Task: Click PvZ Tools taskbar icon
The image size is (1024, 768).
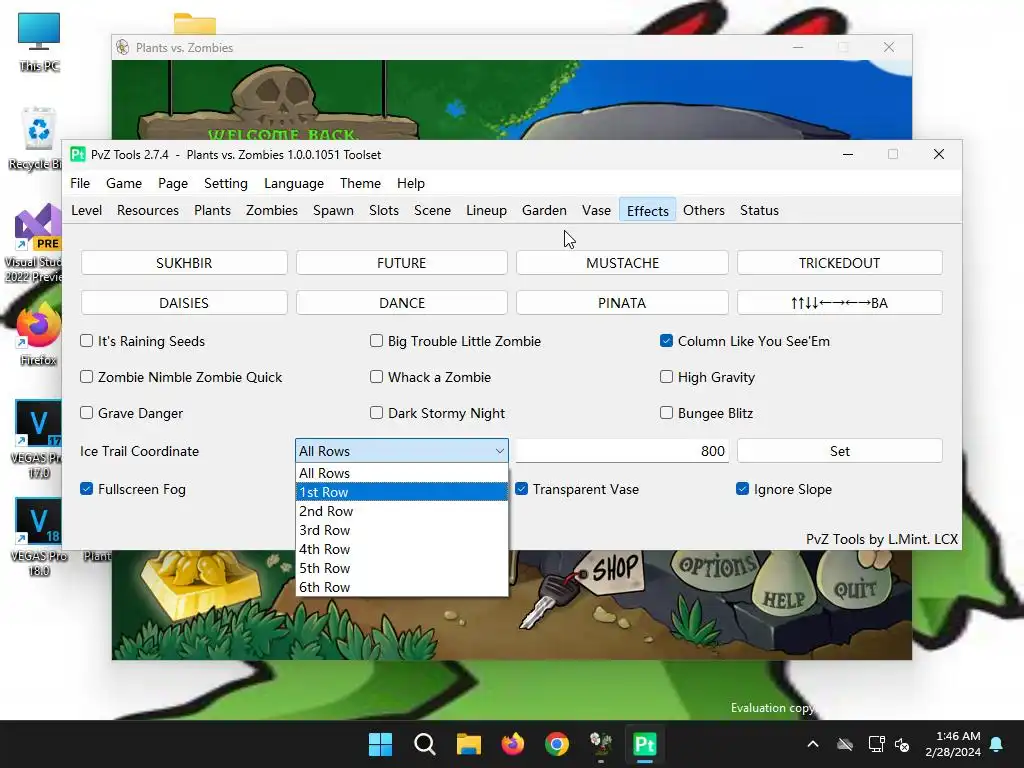Action: click(645, 744)
